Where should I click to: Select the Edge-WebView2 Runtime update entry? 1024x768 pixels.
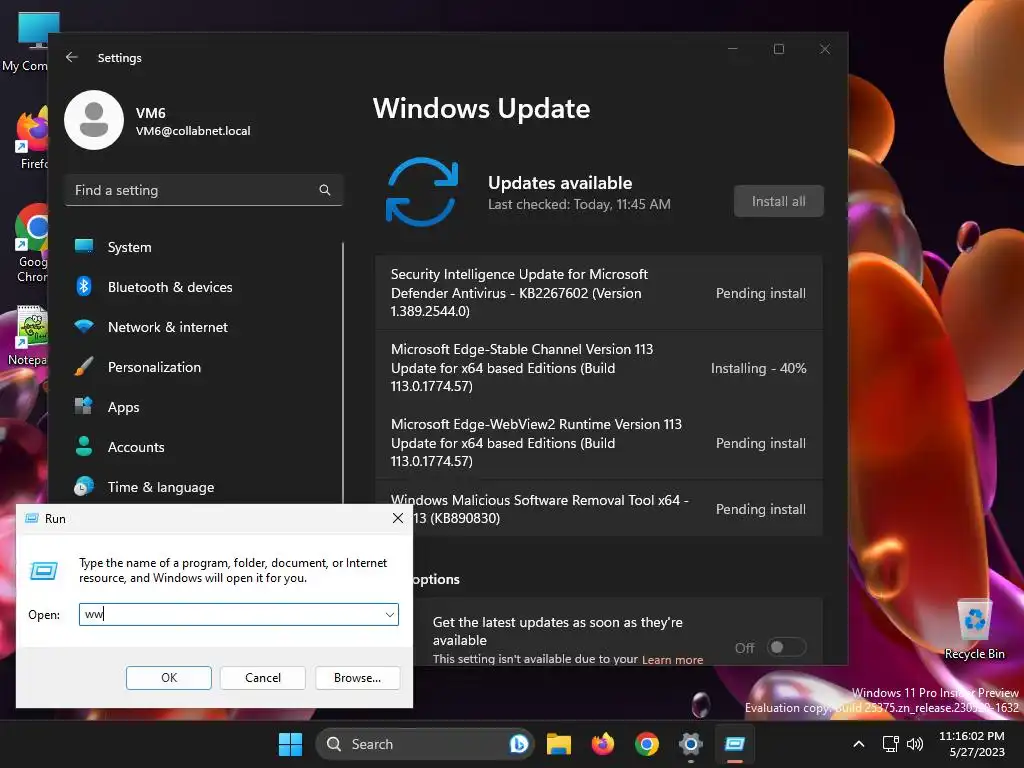point(599,443)
